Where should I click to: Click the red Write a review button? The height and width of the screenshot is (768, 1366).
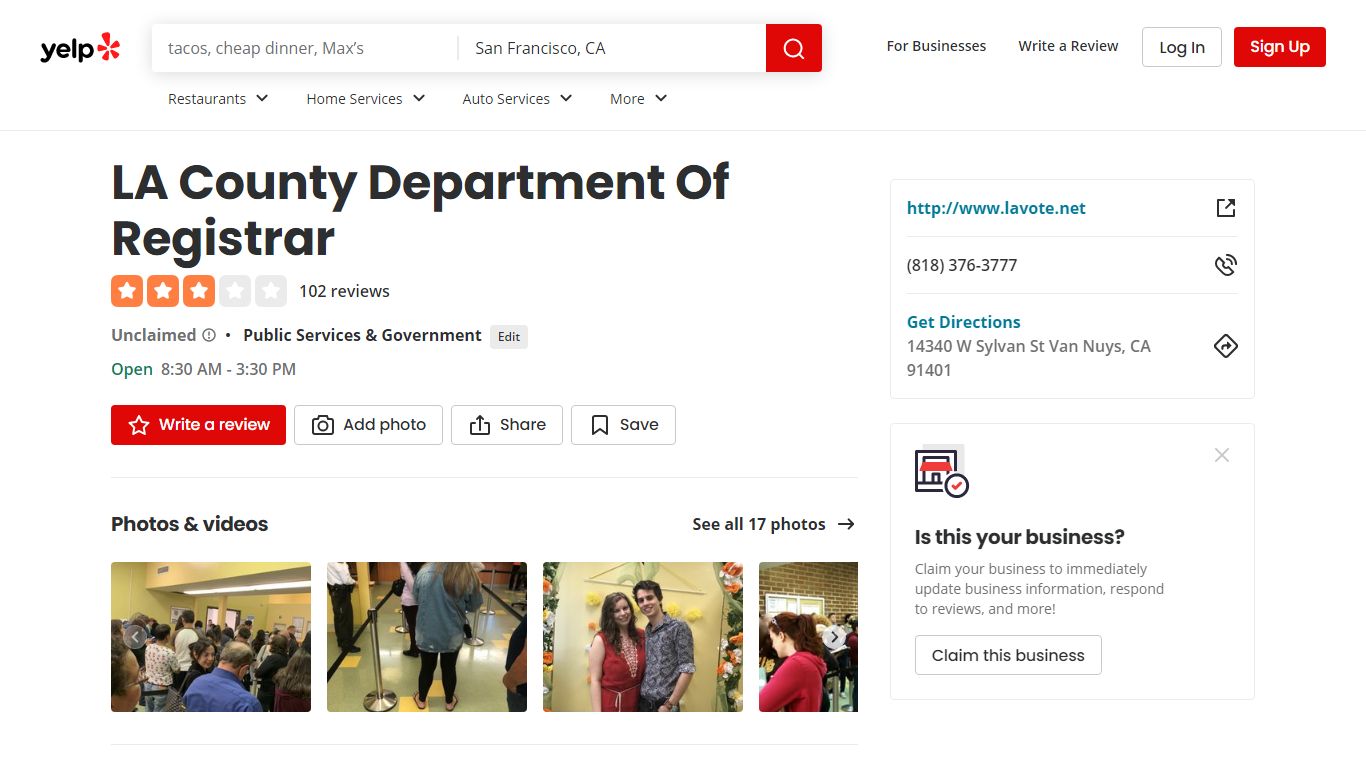(198, 425)
